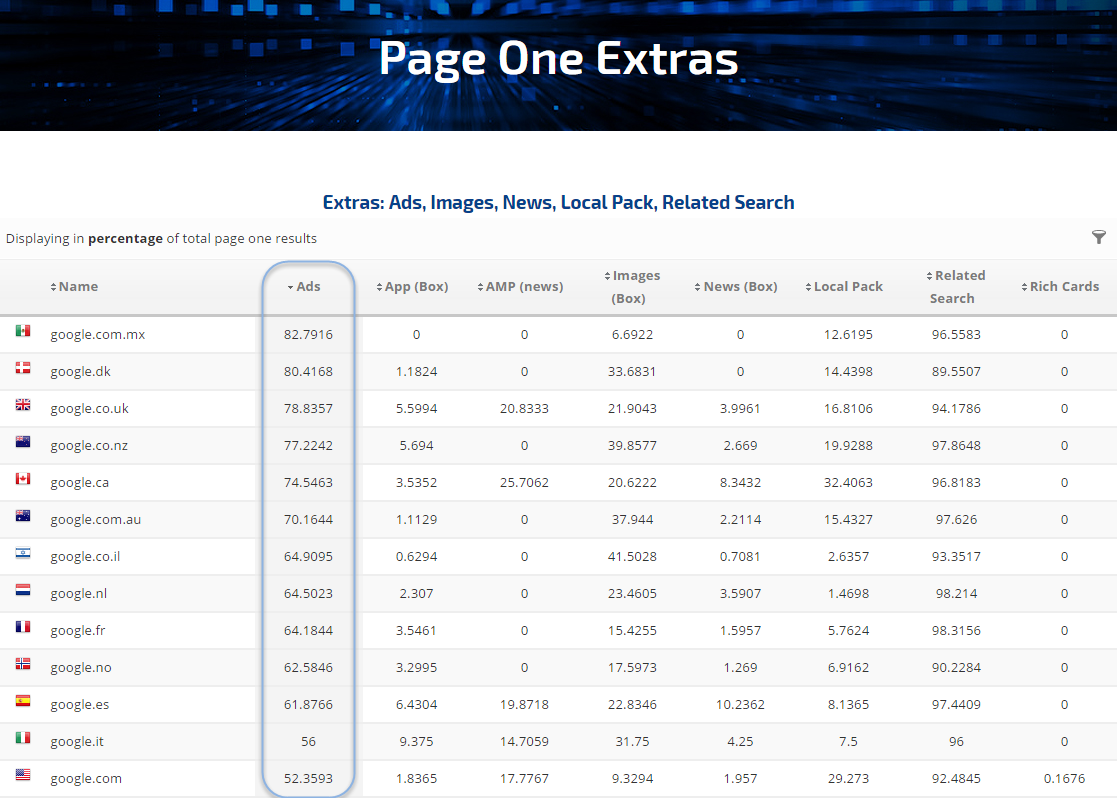Click the Denmark flag icon
The width and height of the screenshot is (1117, 798).
tap(23, 368)
